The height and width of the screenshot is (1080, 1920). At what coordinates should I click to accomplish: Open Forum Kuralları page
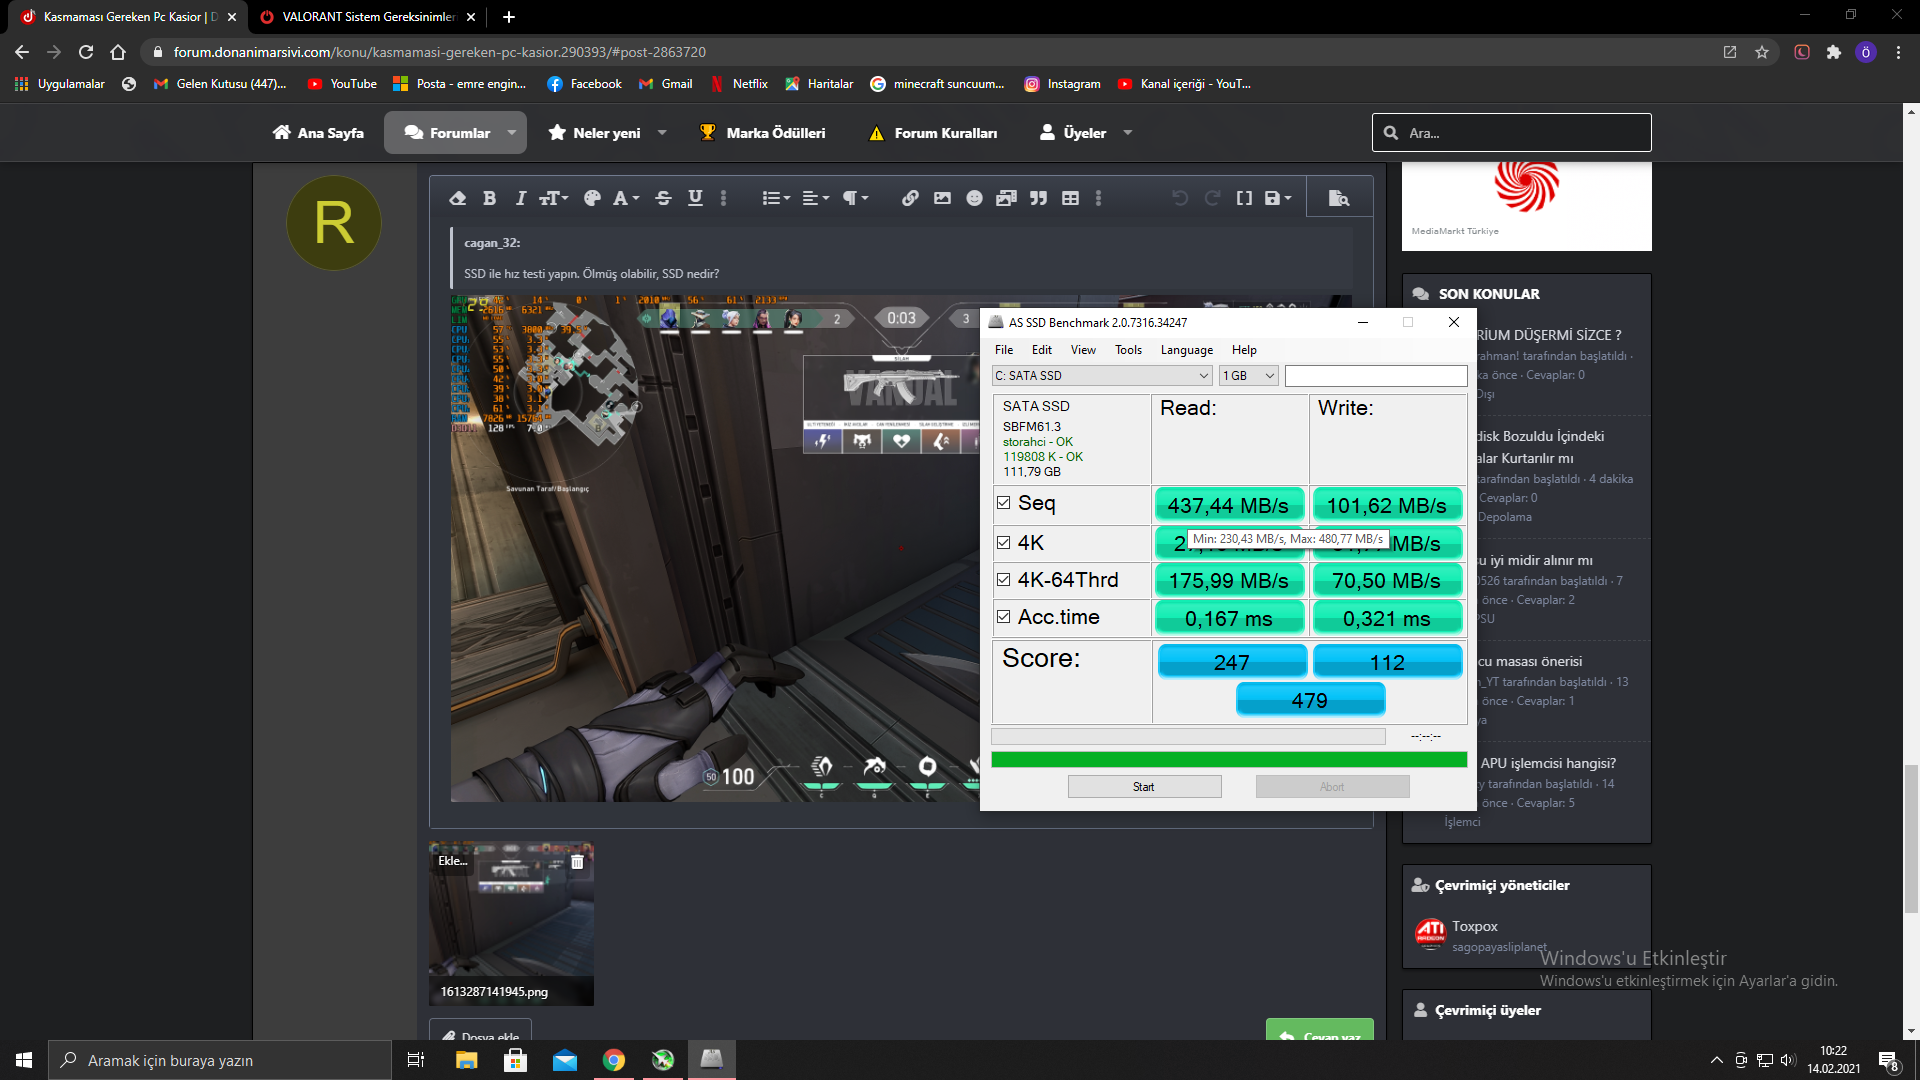click(933, 133)
